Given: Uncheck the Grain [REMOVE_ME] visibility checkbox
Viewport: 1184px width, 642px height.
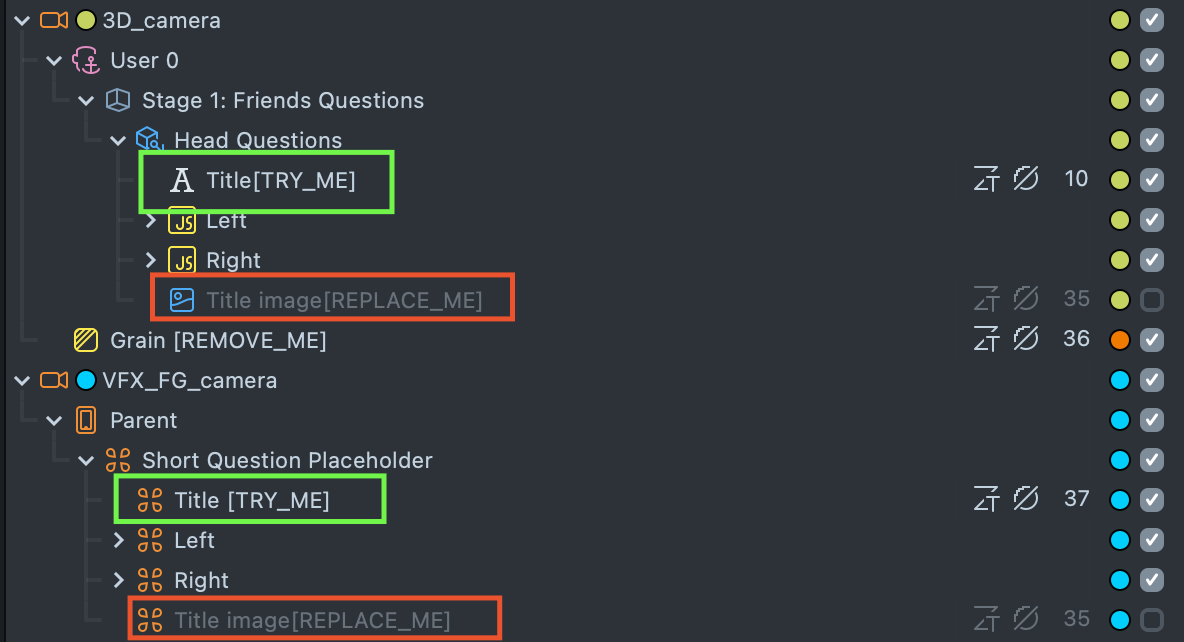Looking at the screenshot, I should (1152, 340).
